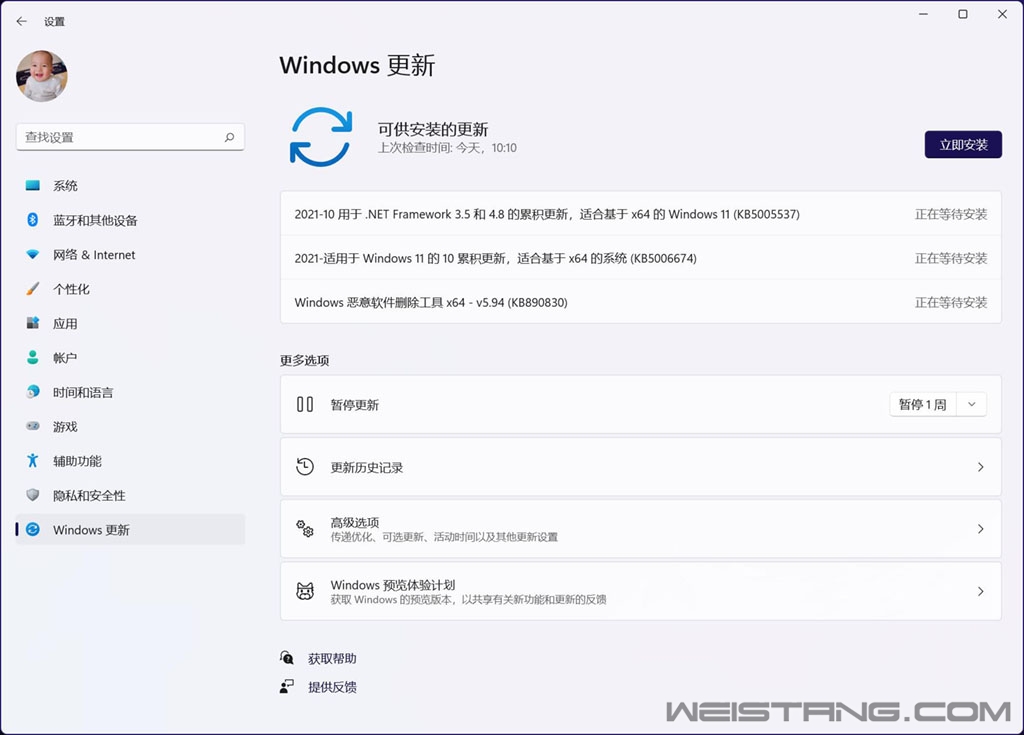This screenshot has height=735, width=1024.
Task: Click the 更新历史记录 clock icon
Action: [x=305, y=466]
